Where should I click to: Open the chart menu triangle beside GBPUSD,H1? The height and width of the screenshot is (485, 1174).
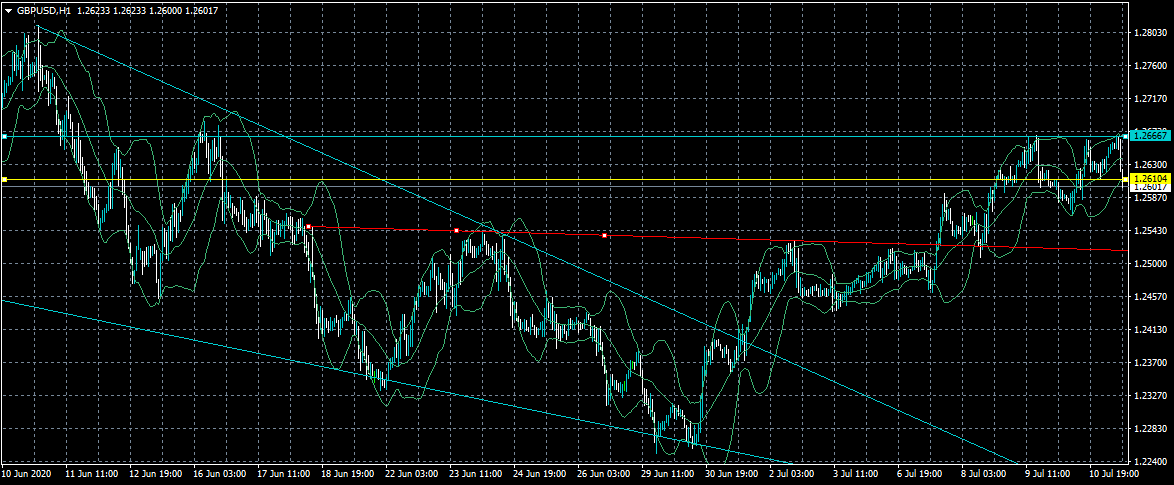[8, 10]
